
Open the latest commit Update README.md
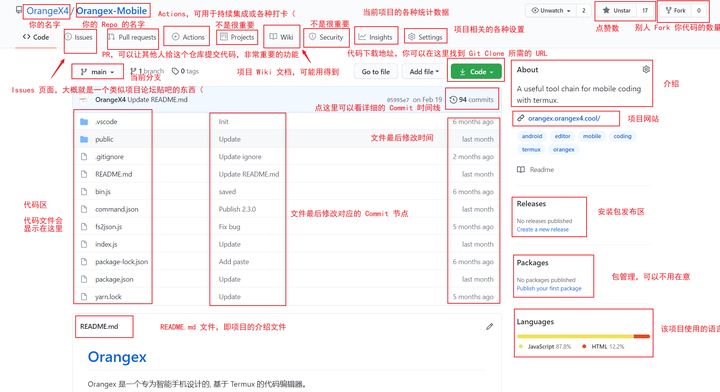click(x=158, y=100)
